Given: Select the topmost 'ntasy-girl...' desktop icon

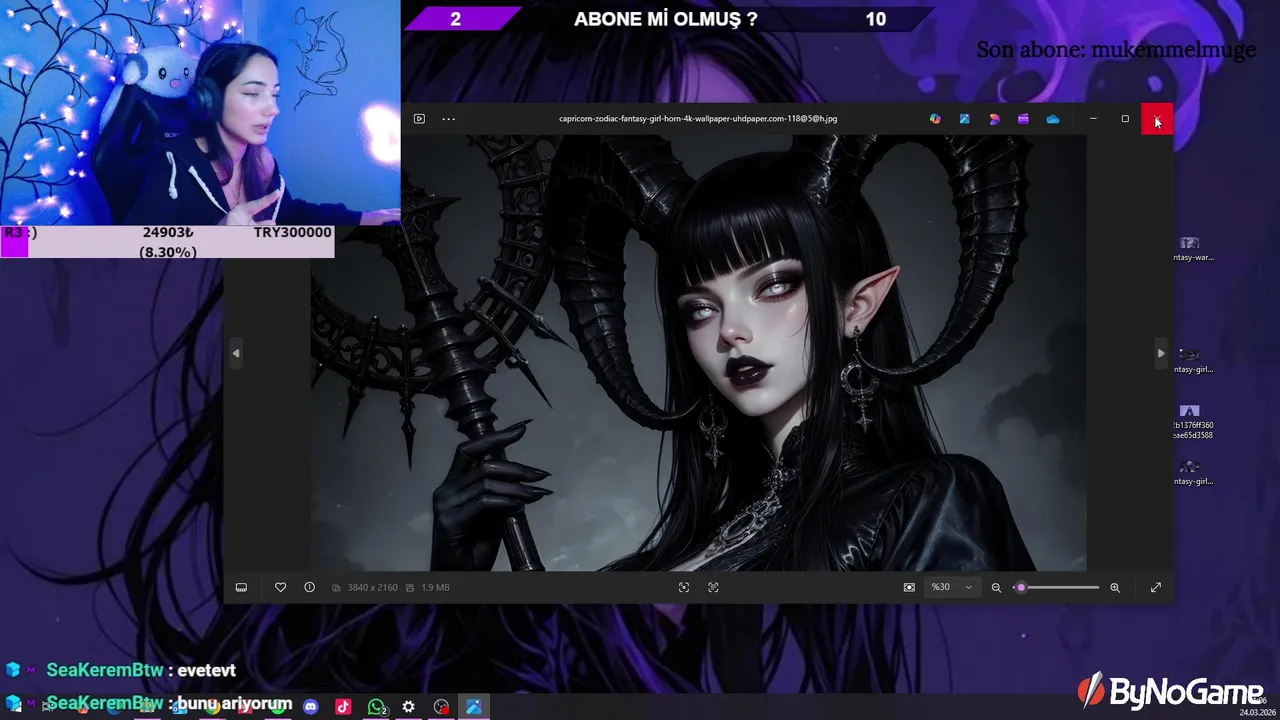Looking at the screenshot, I should click(x=1191, y=361).
